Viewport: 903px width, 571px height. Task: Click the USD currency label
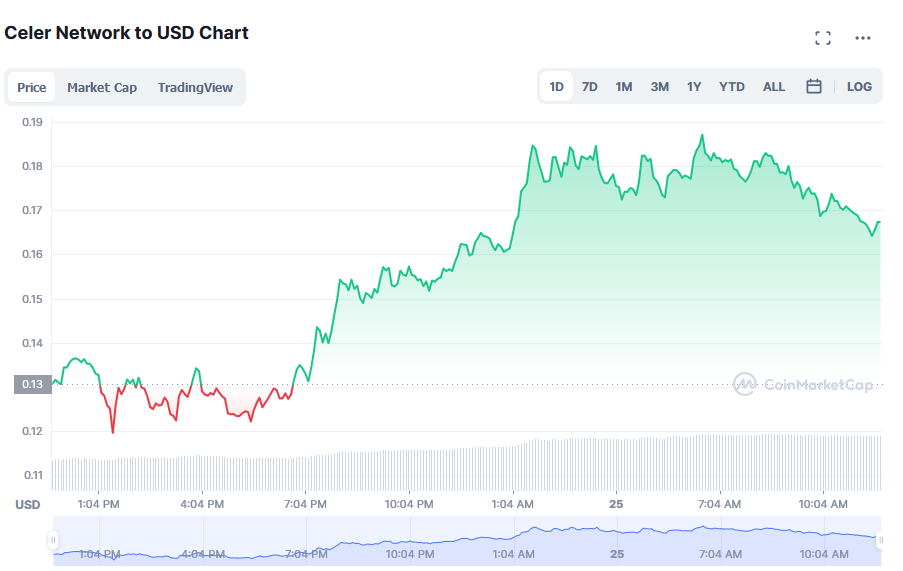28,505
